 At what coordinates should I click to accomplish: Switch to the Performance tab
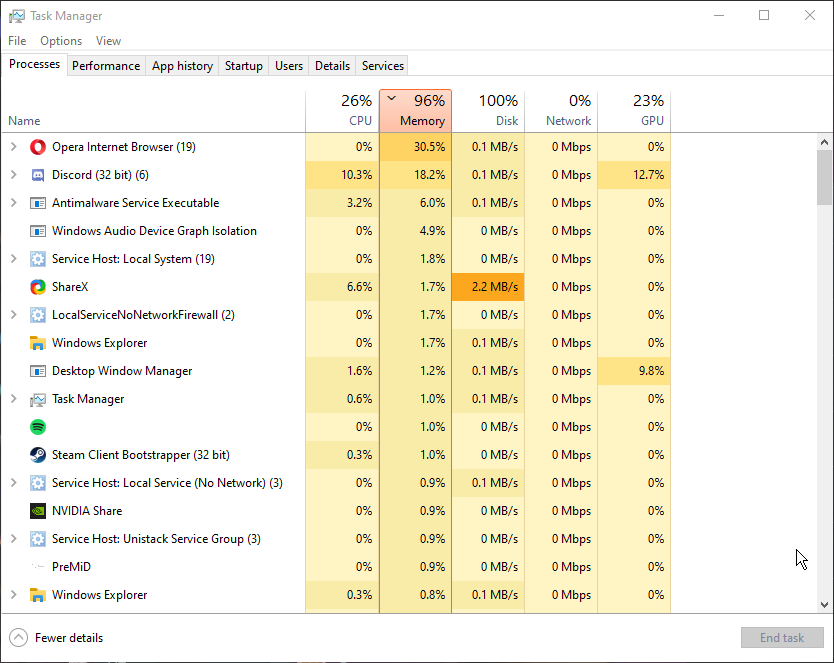[x=106, y=66]
